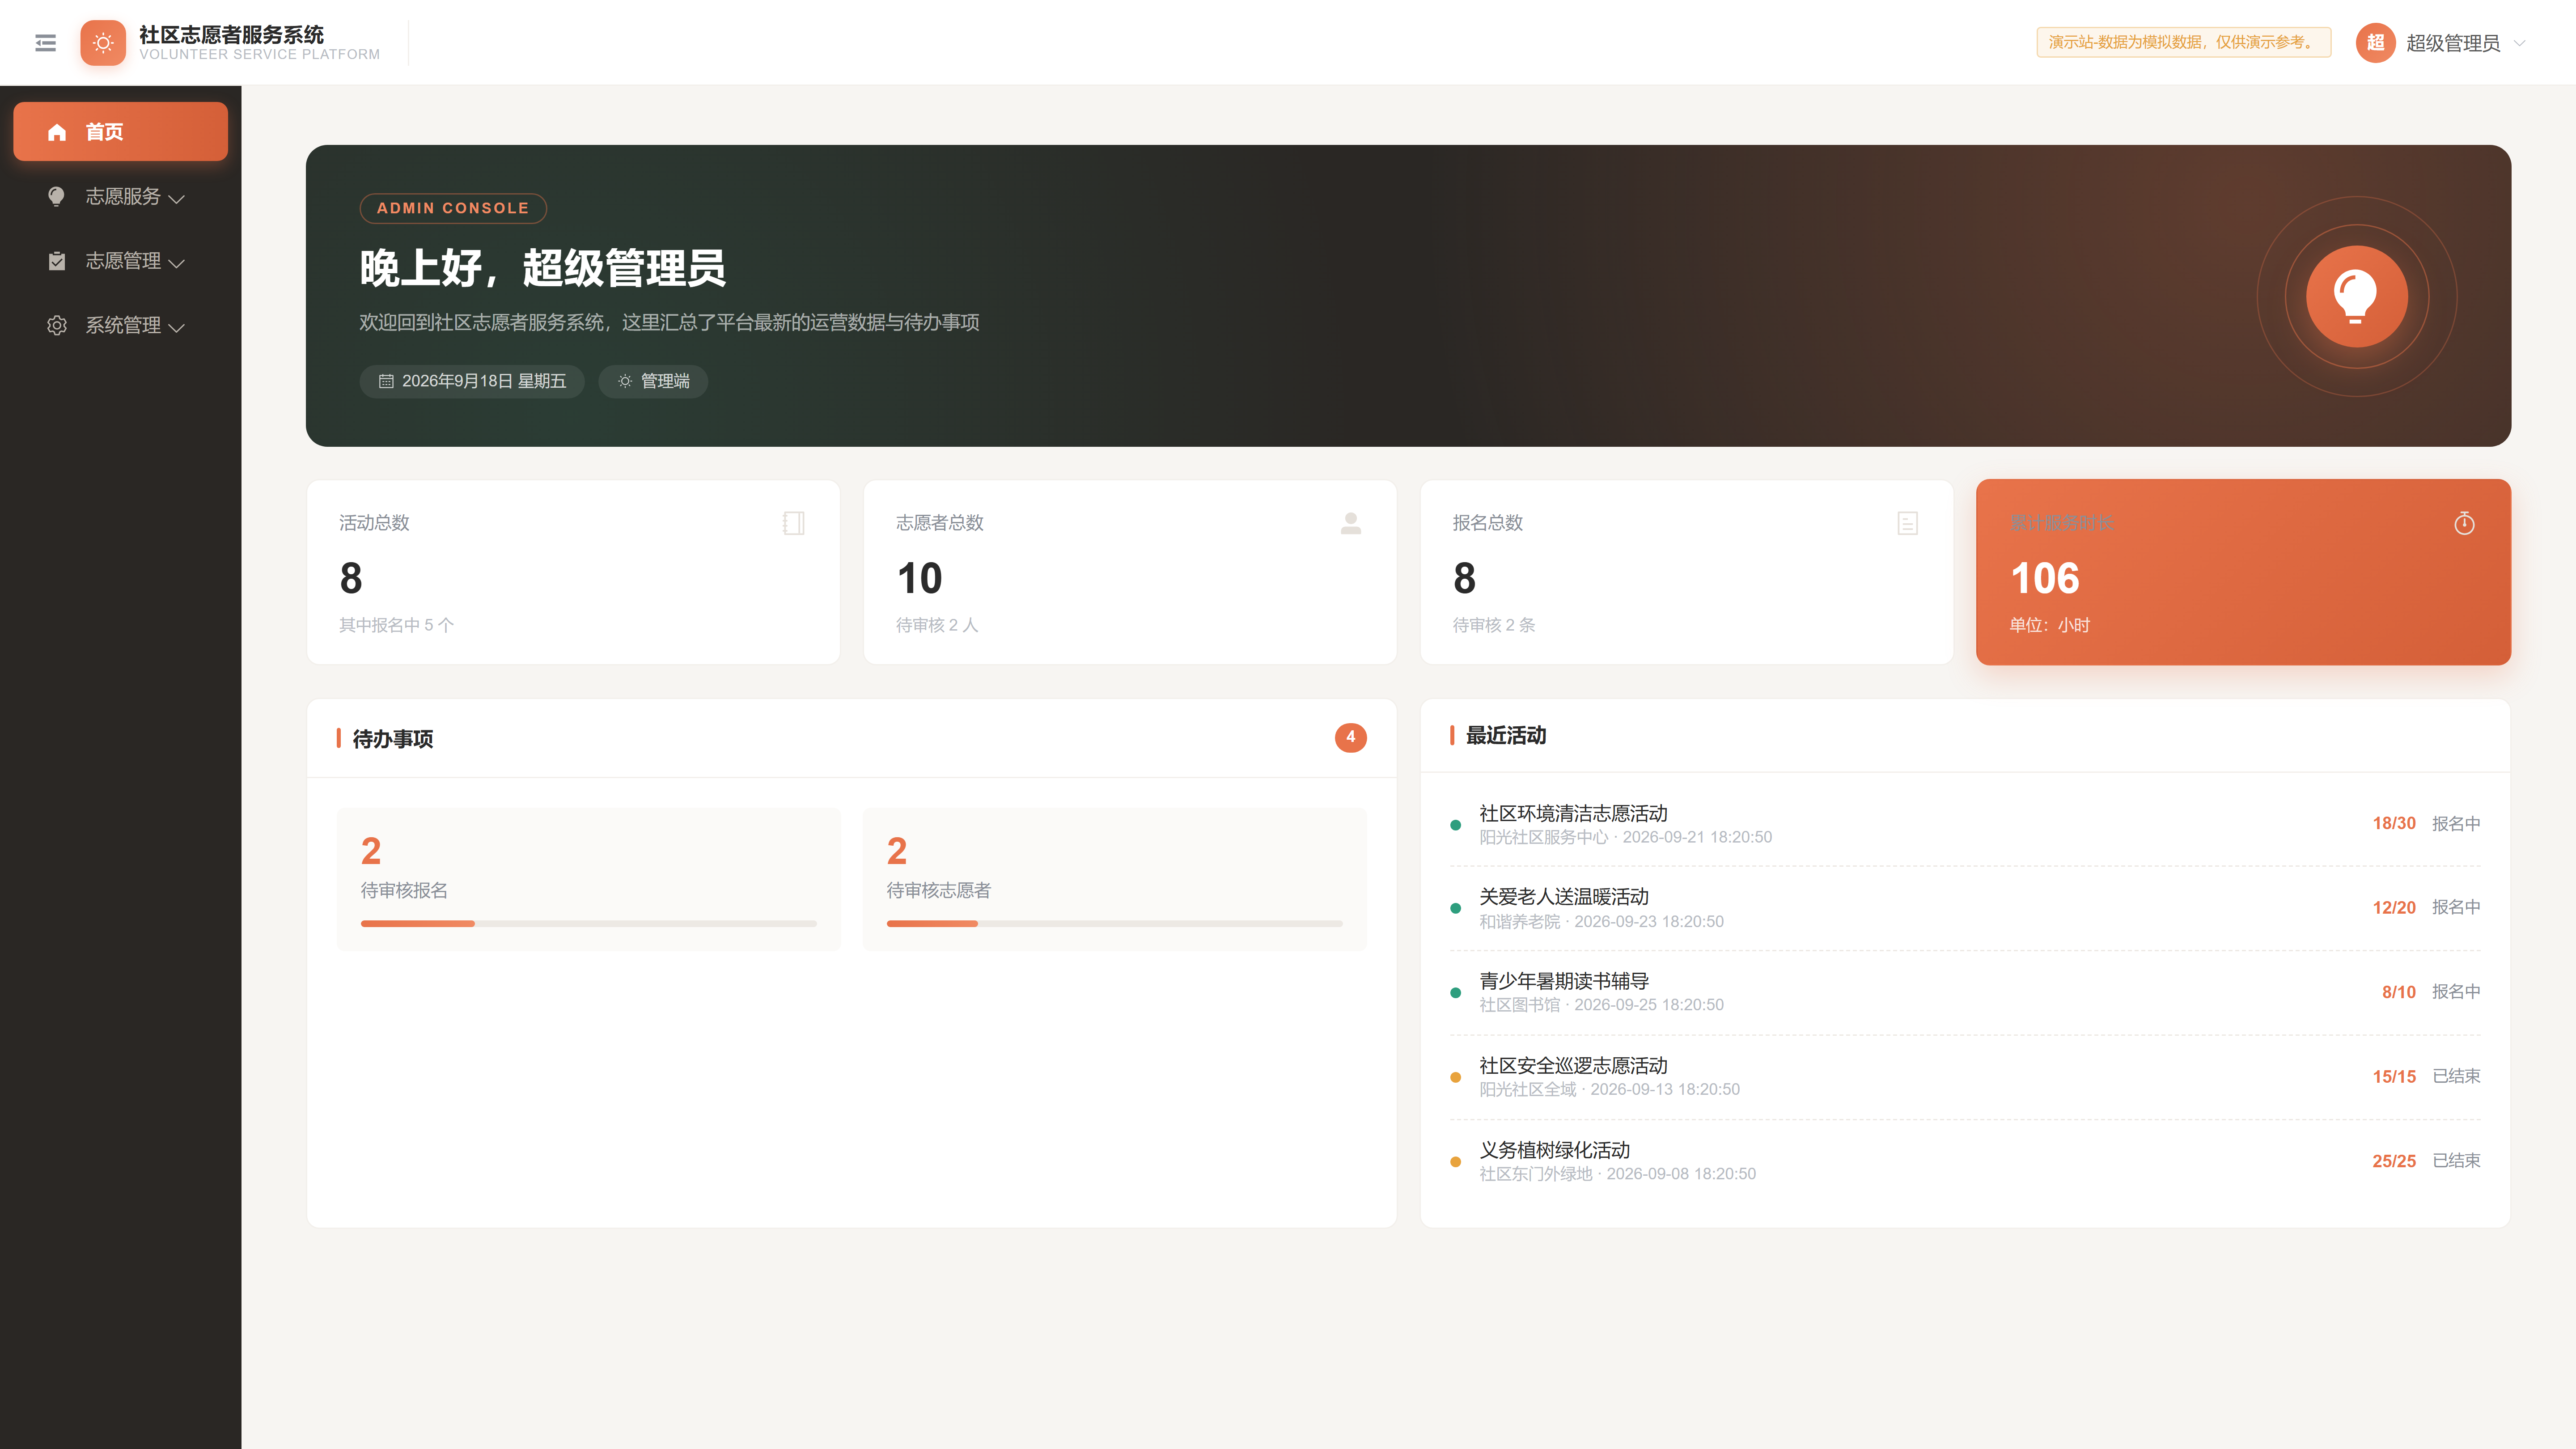Click the clipboard icon beside 志愿管理
2576x1449 pixels.
[57, 261]
